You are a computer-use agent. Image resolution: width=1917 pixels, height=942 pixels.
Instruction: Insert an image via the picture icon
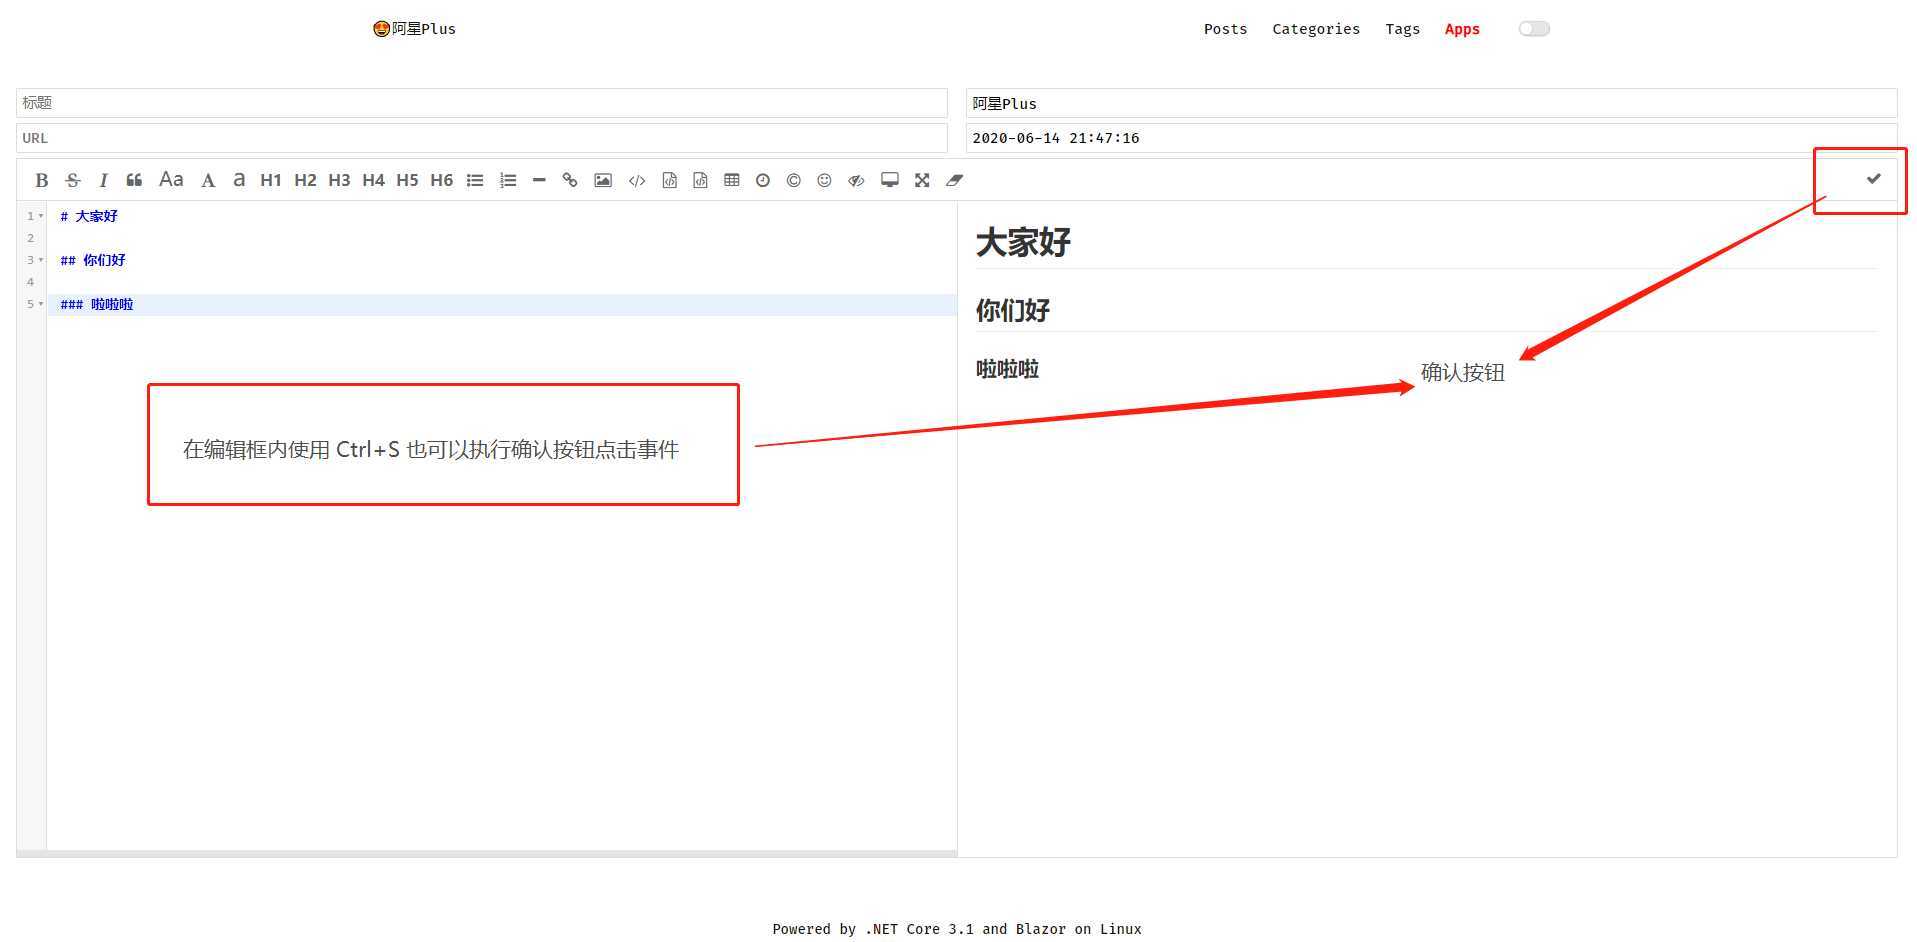(x=603, y=180)
